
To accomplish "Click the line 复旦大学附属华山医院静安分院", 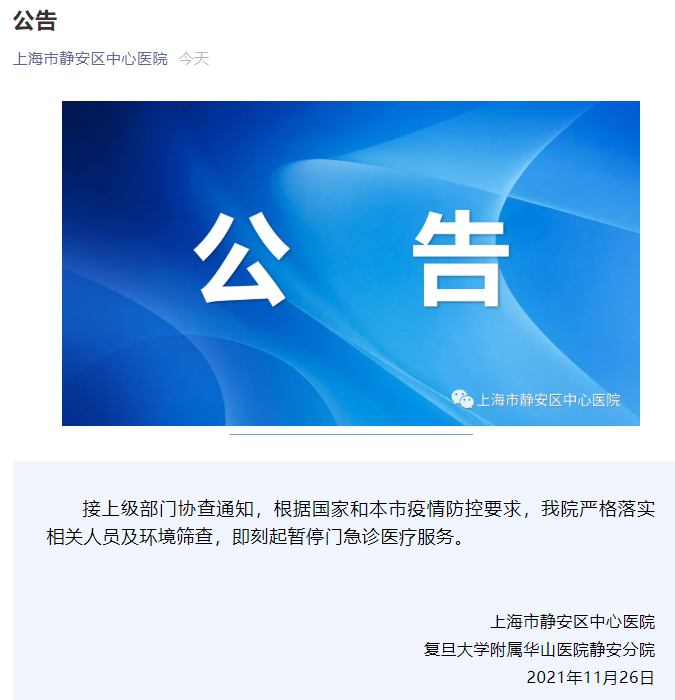I will 539,649.
